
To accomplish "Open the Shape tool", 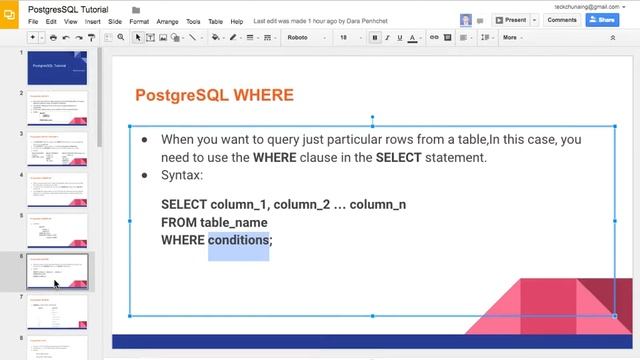I will (x=176, y=38).
